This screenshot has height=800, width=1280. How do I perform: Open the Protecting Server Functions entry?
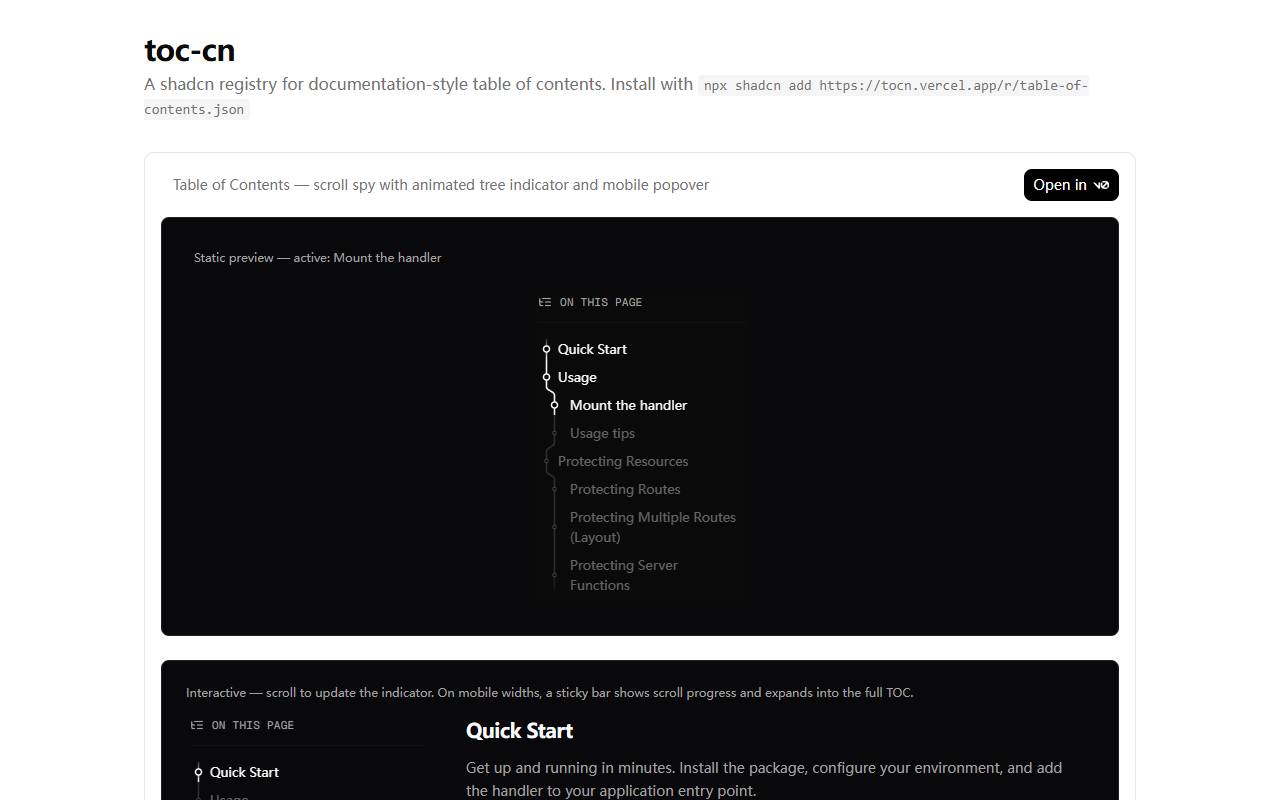[x=624, y=575]
